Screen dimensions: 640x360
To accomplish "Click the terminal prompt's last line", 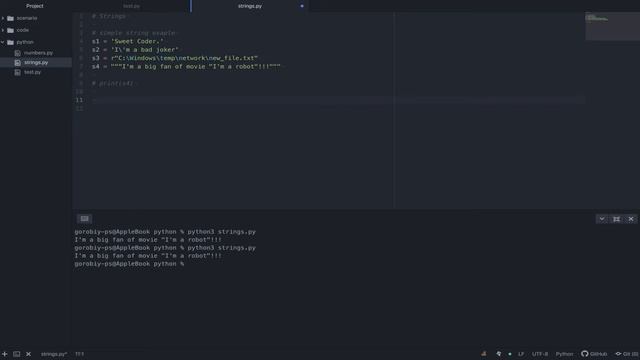I will click(129, 264).
